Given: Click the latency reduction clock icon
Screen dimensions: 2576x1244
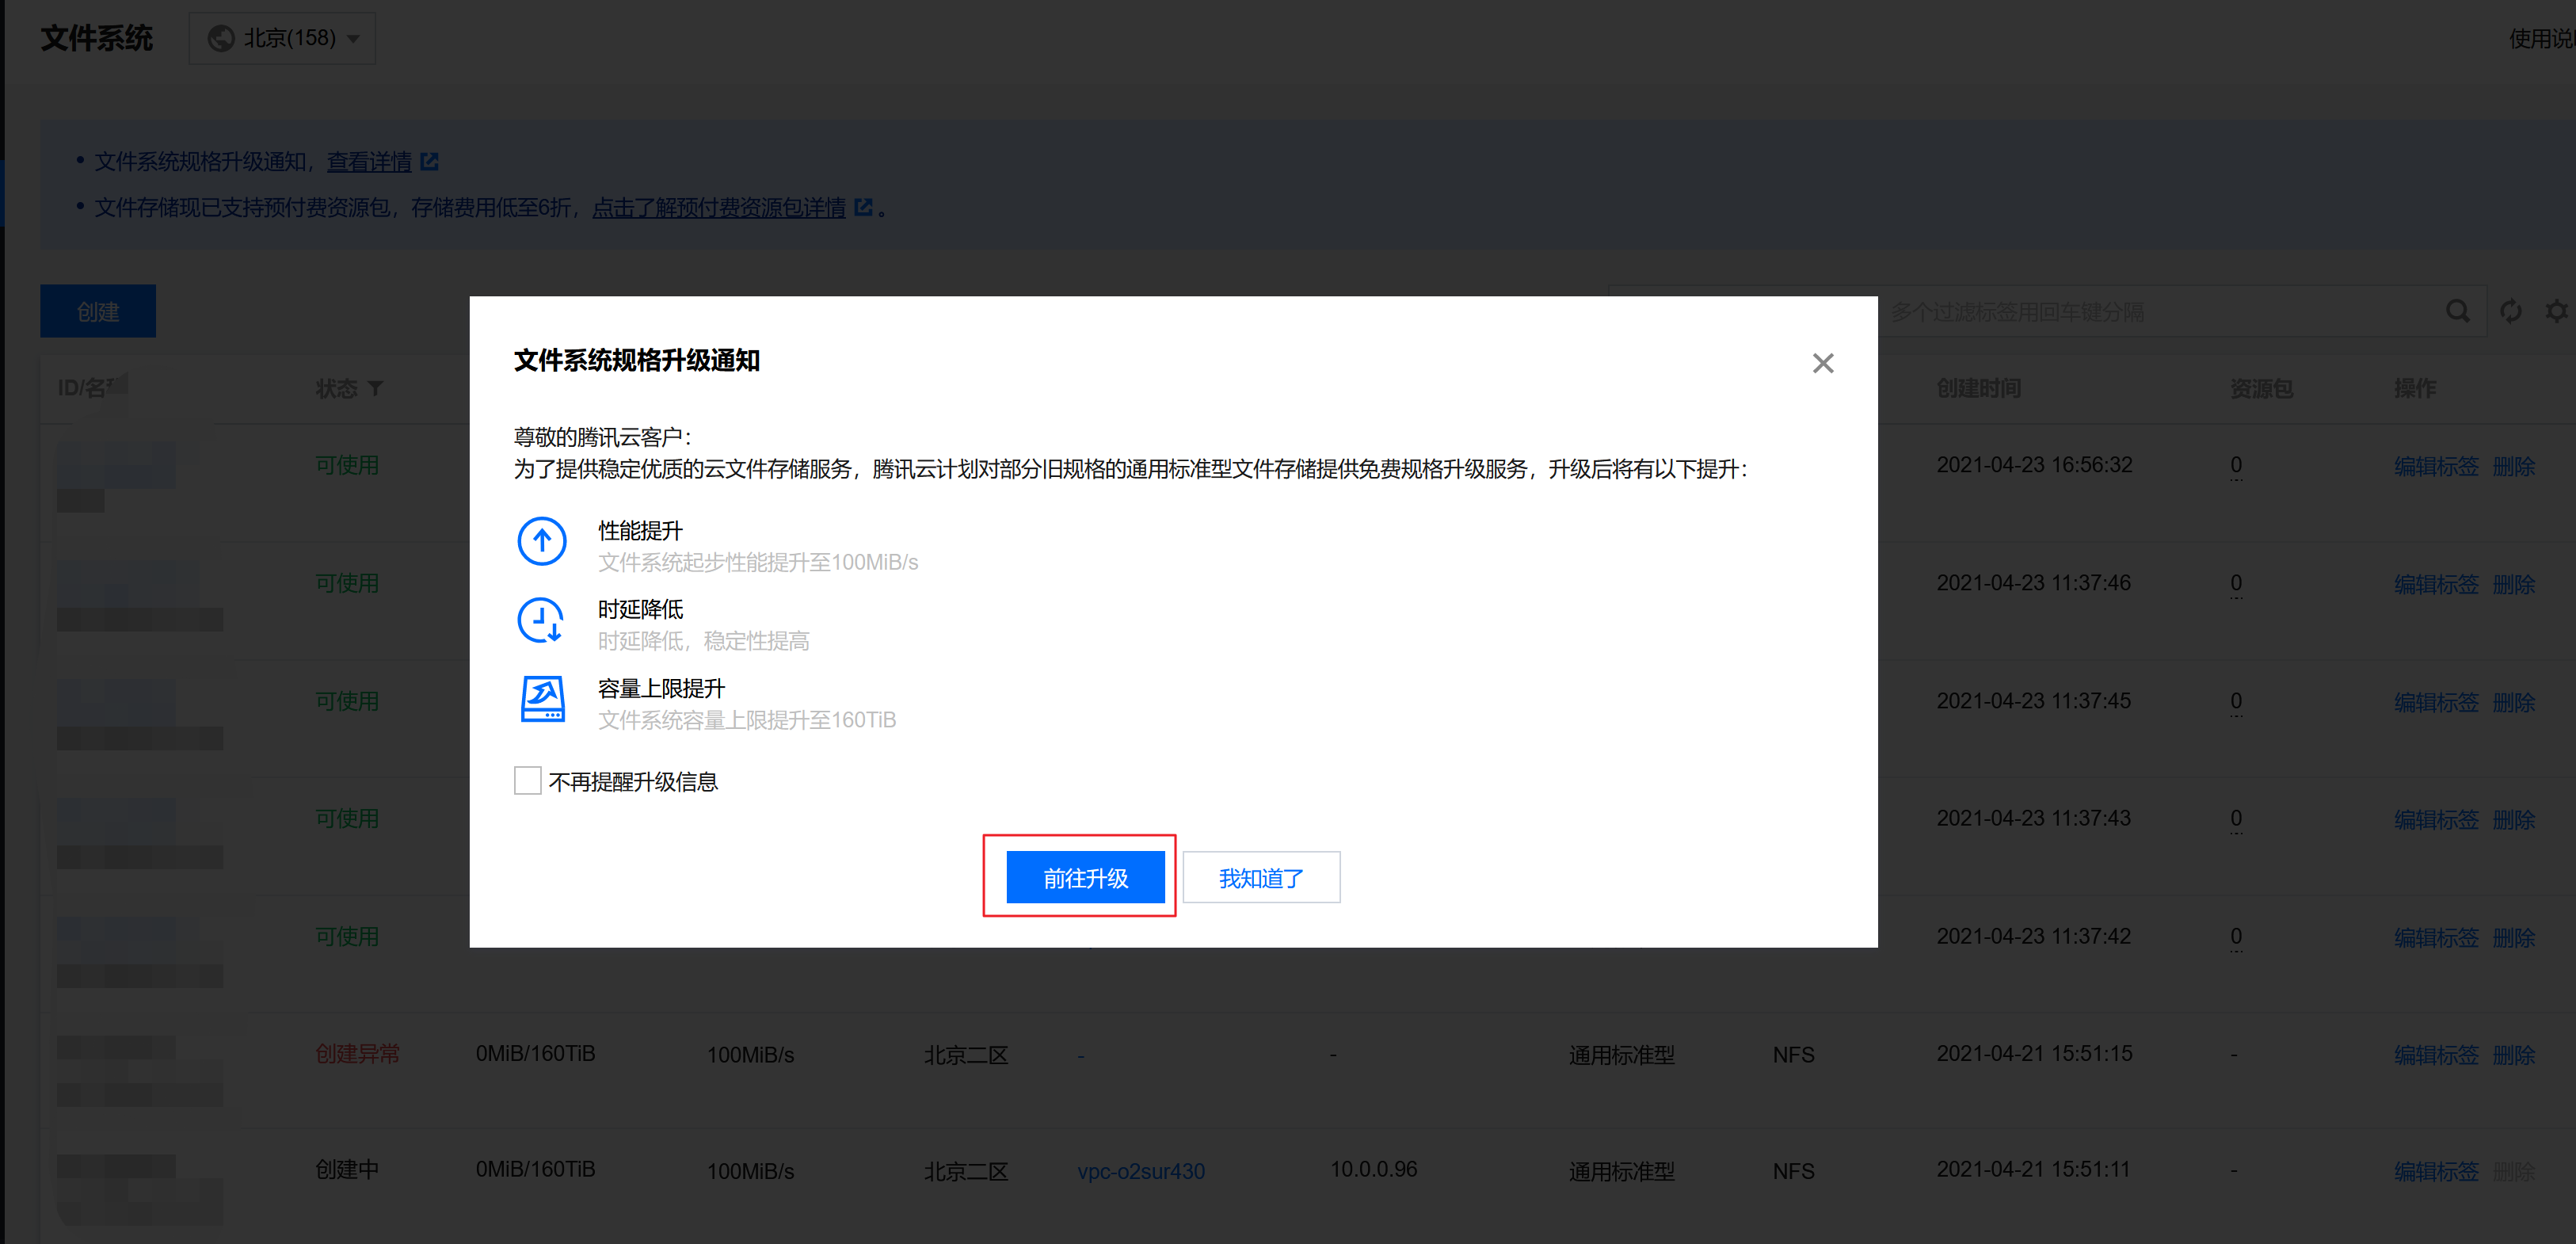Looking at the screenshot, I should [x=541, y=621].
